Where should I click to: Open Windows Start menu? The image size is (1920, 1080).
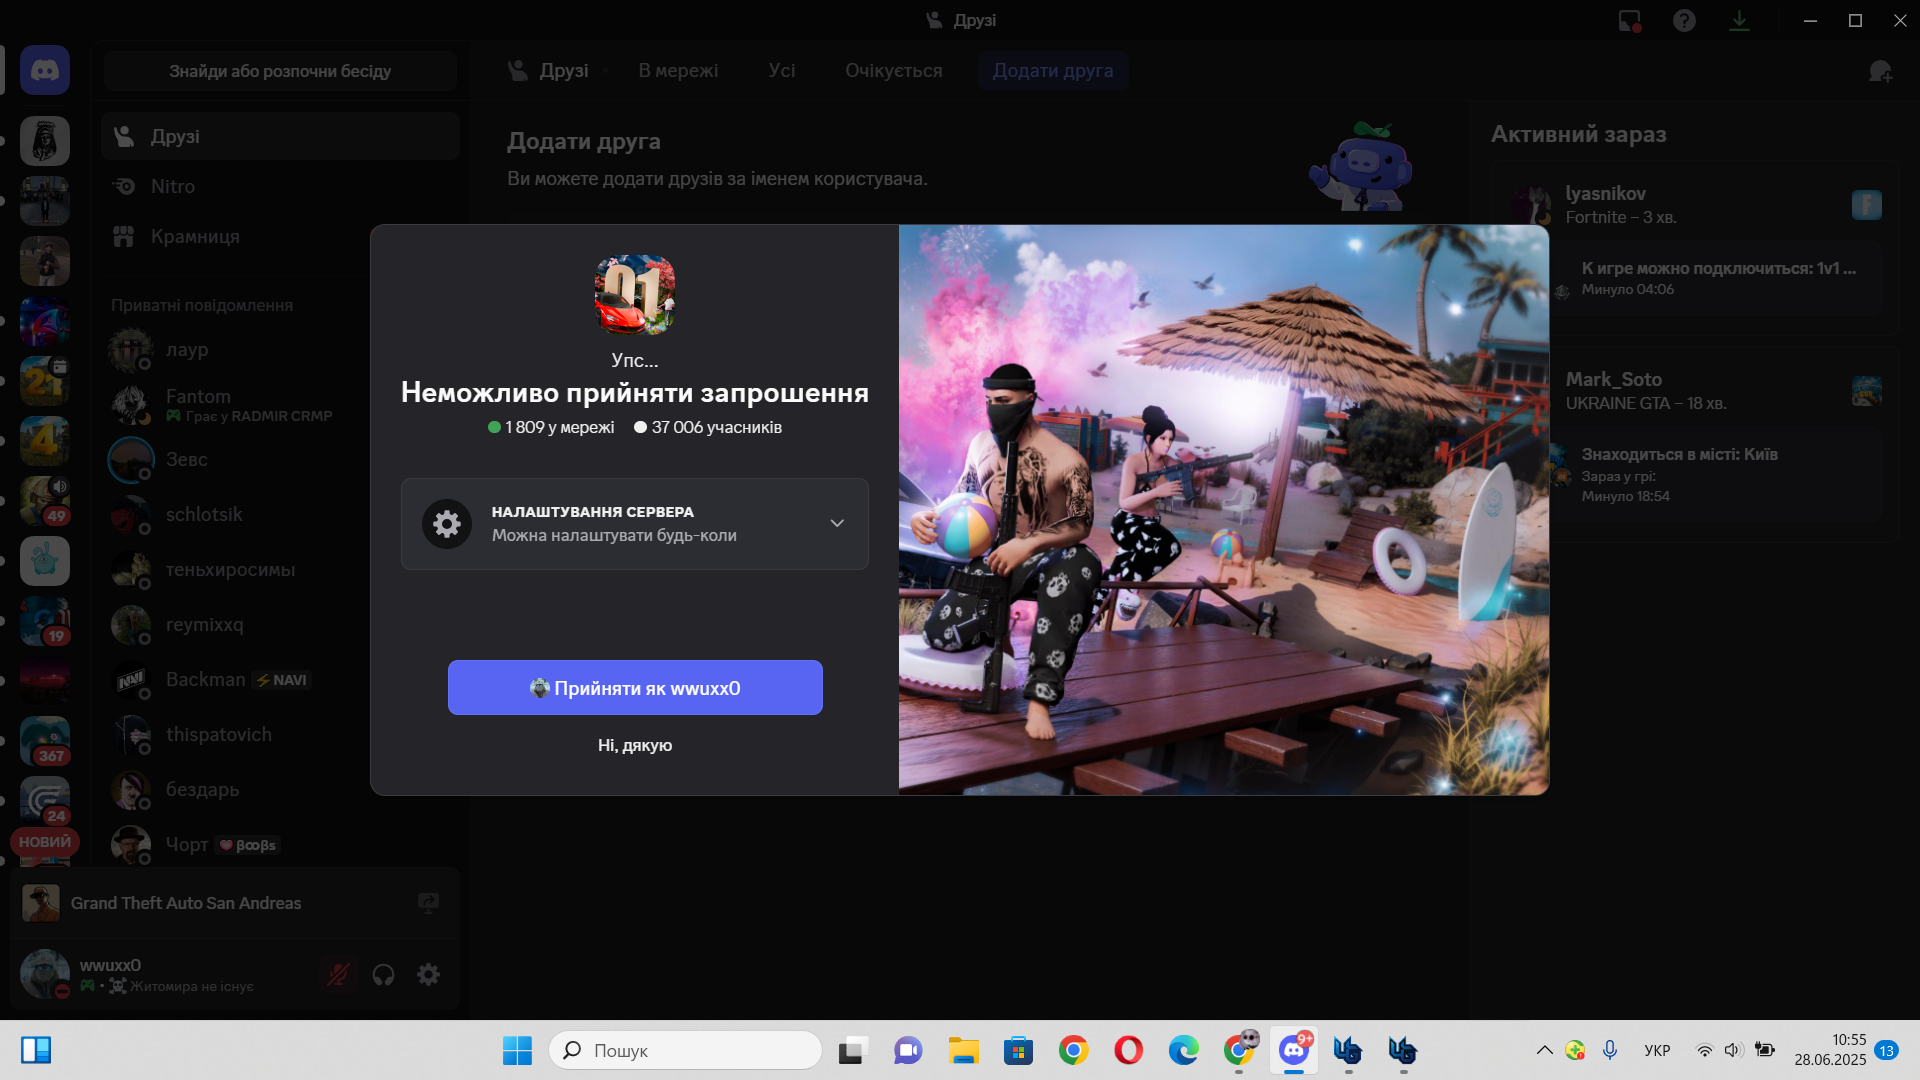pyautogui.click(x=517, y=1050)
